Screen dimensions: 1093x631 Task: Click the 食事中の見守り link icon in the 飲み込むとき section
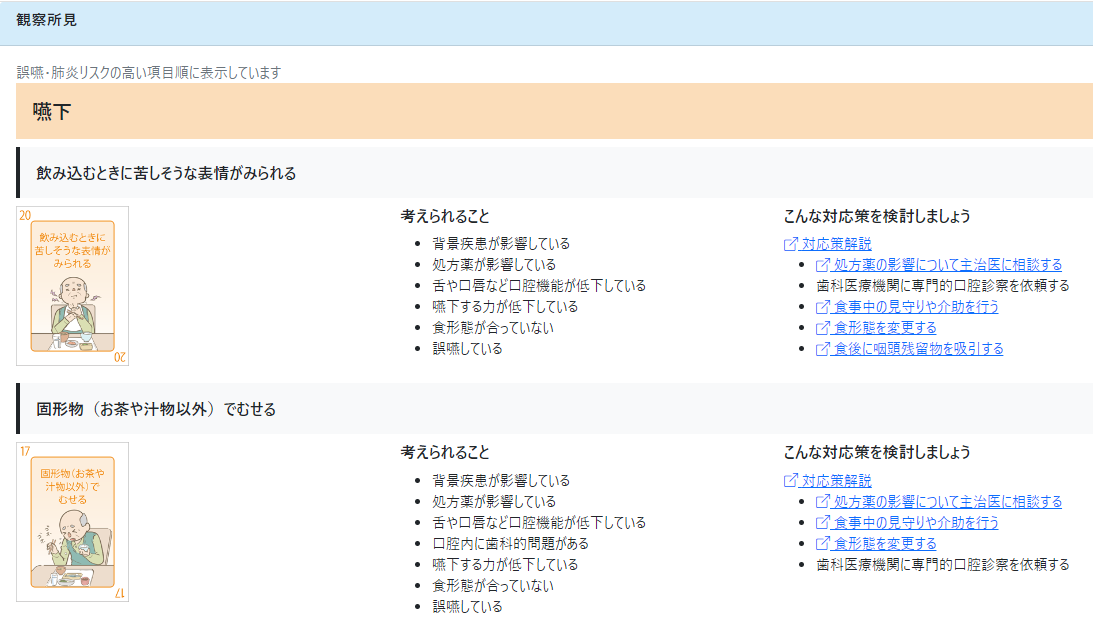[x=823, y=307]
